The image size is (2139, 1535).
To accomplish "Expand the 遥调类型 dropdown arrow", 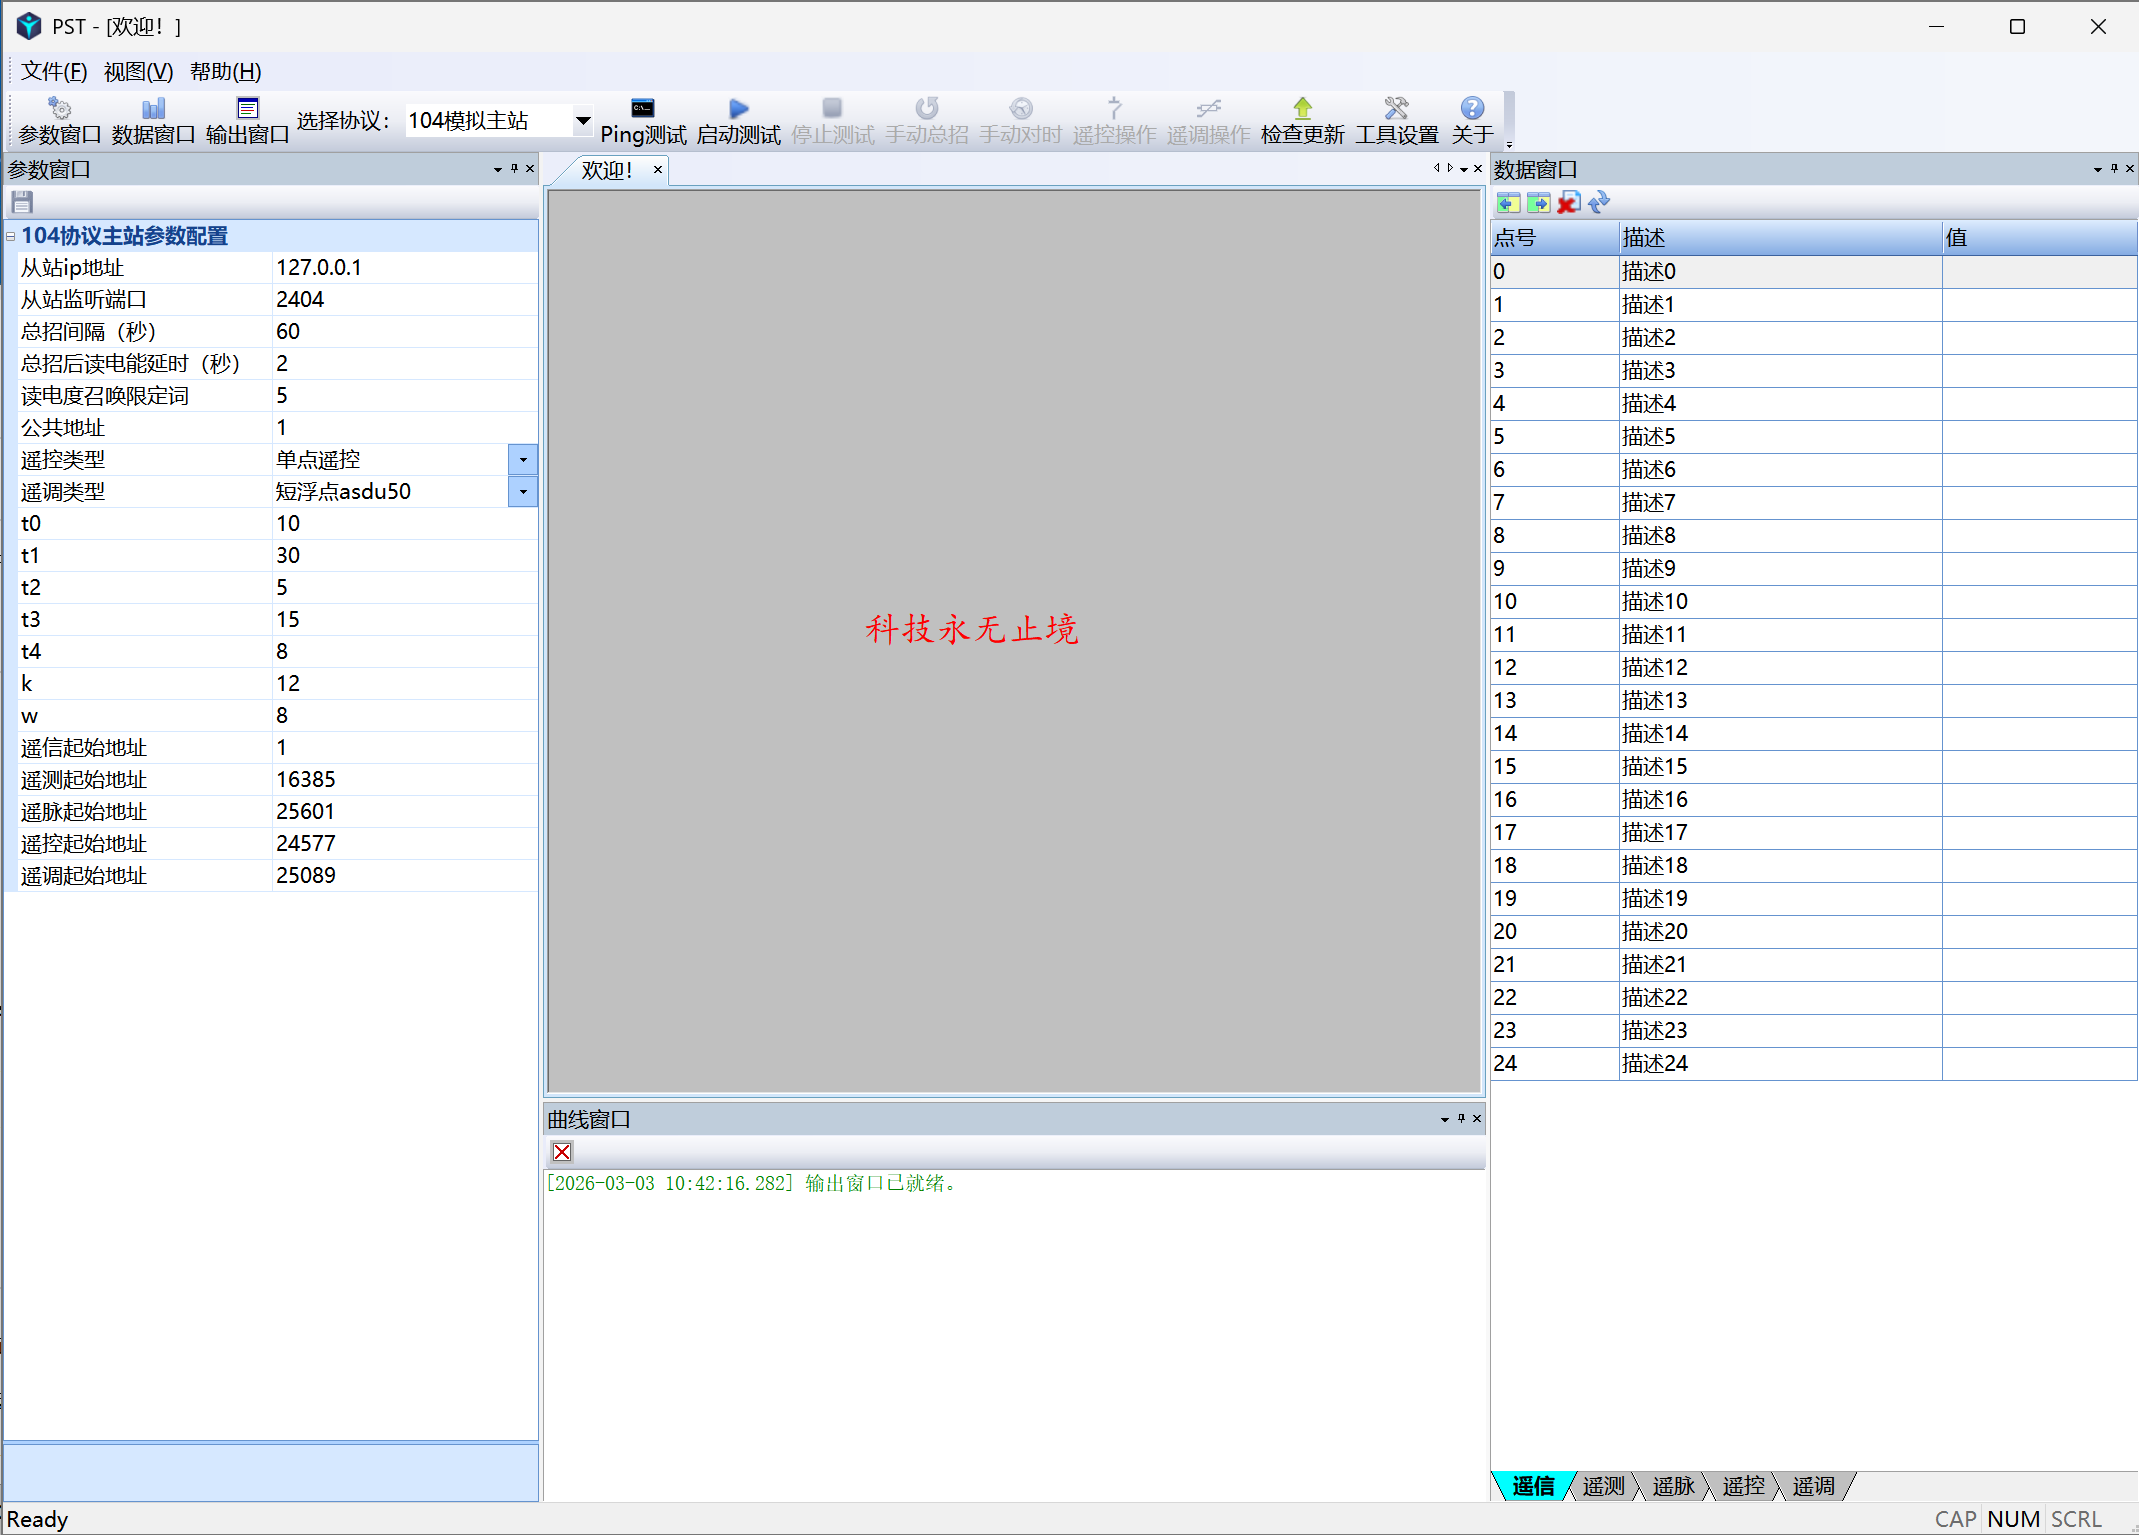I will click(523, 492).
